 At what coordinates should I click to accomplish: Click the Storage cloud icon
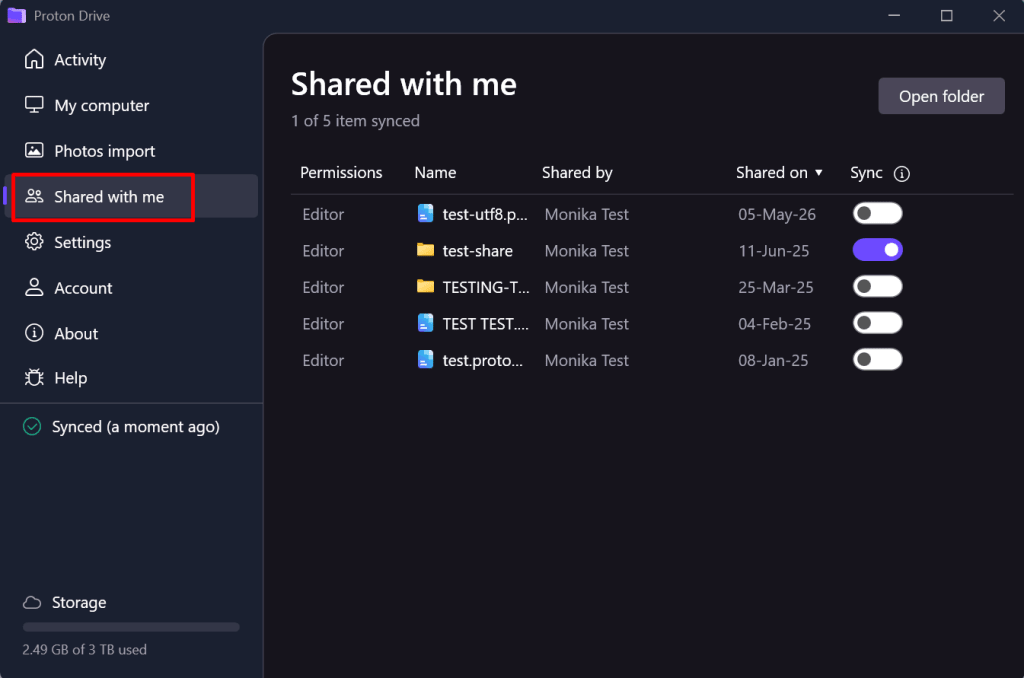(x=32, y=602)
